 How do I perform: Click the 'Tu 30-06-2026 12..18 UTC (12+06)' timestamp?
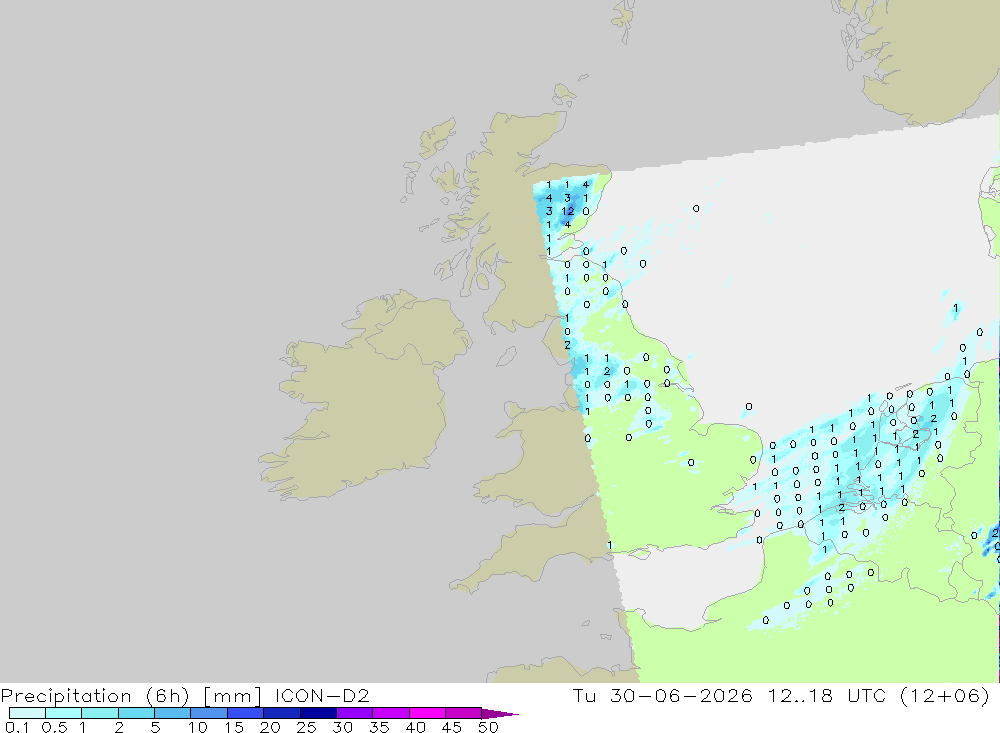781,695
